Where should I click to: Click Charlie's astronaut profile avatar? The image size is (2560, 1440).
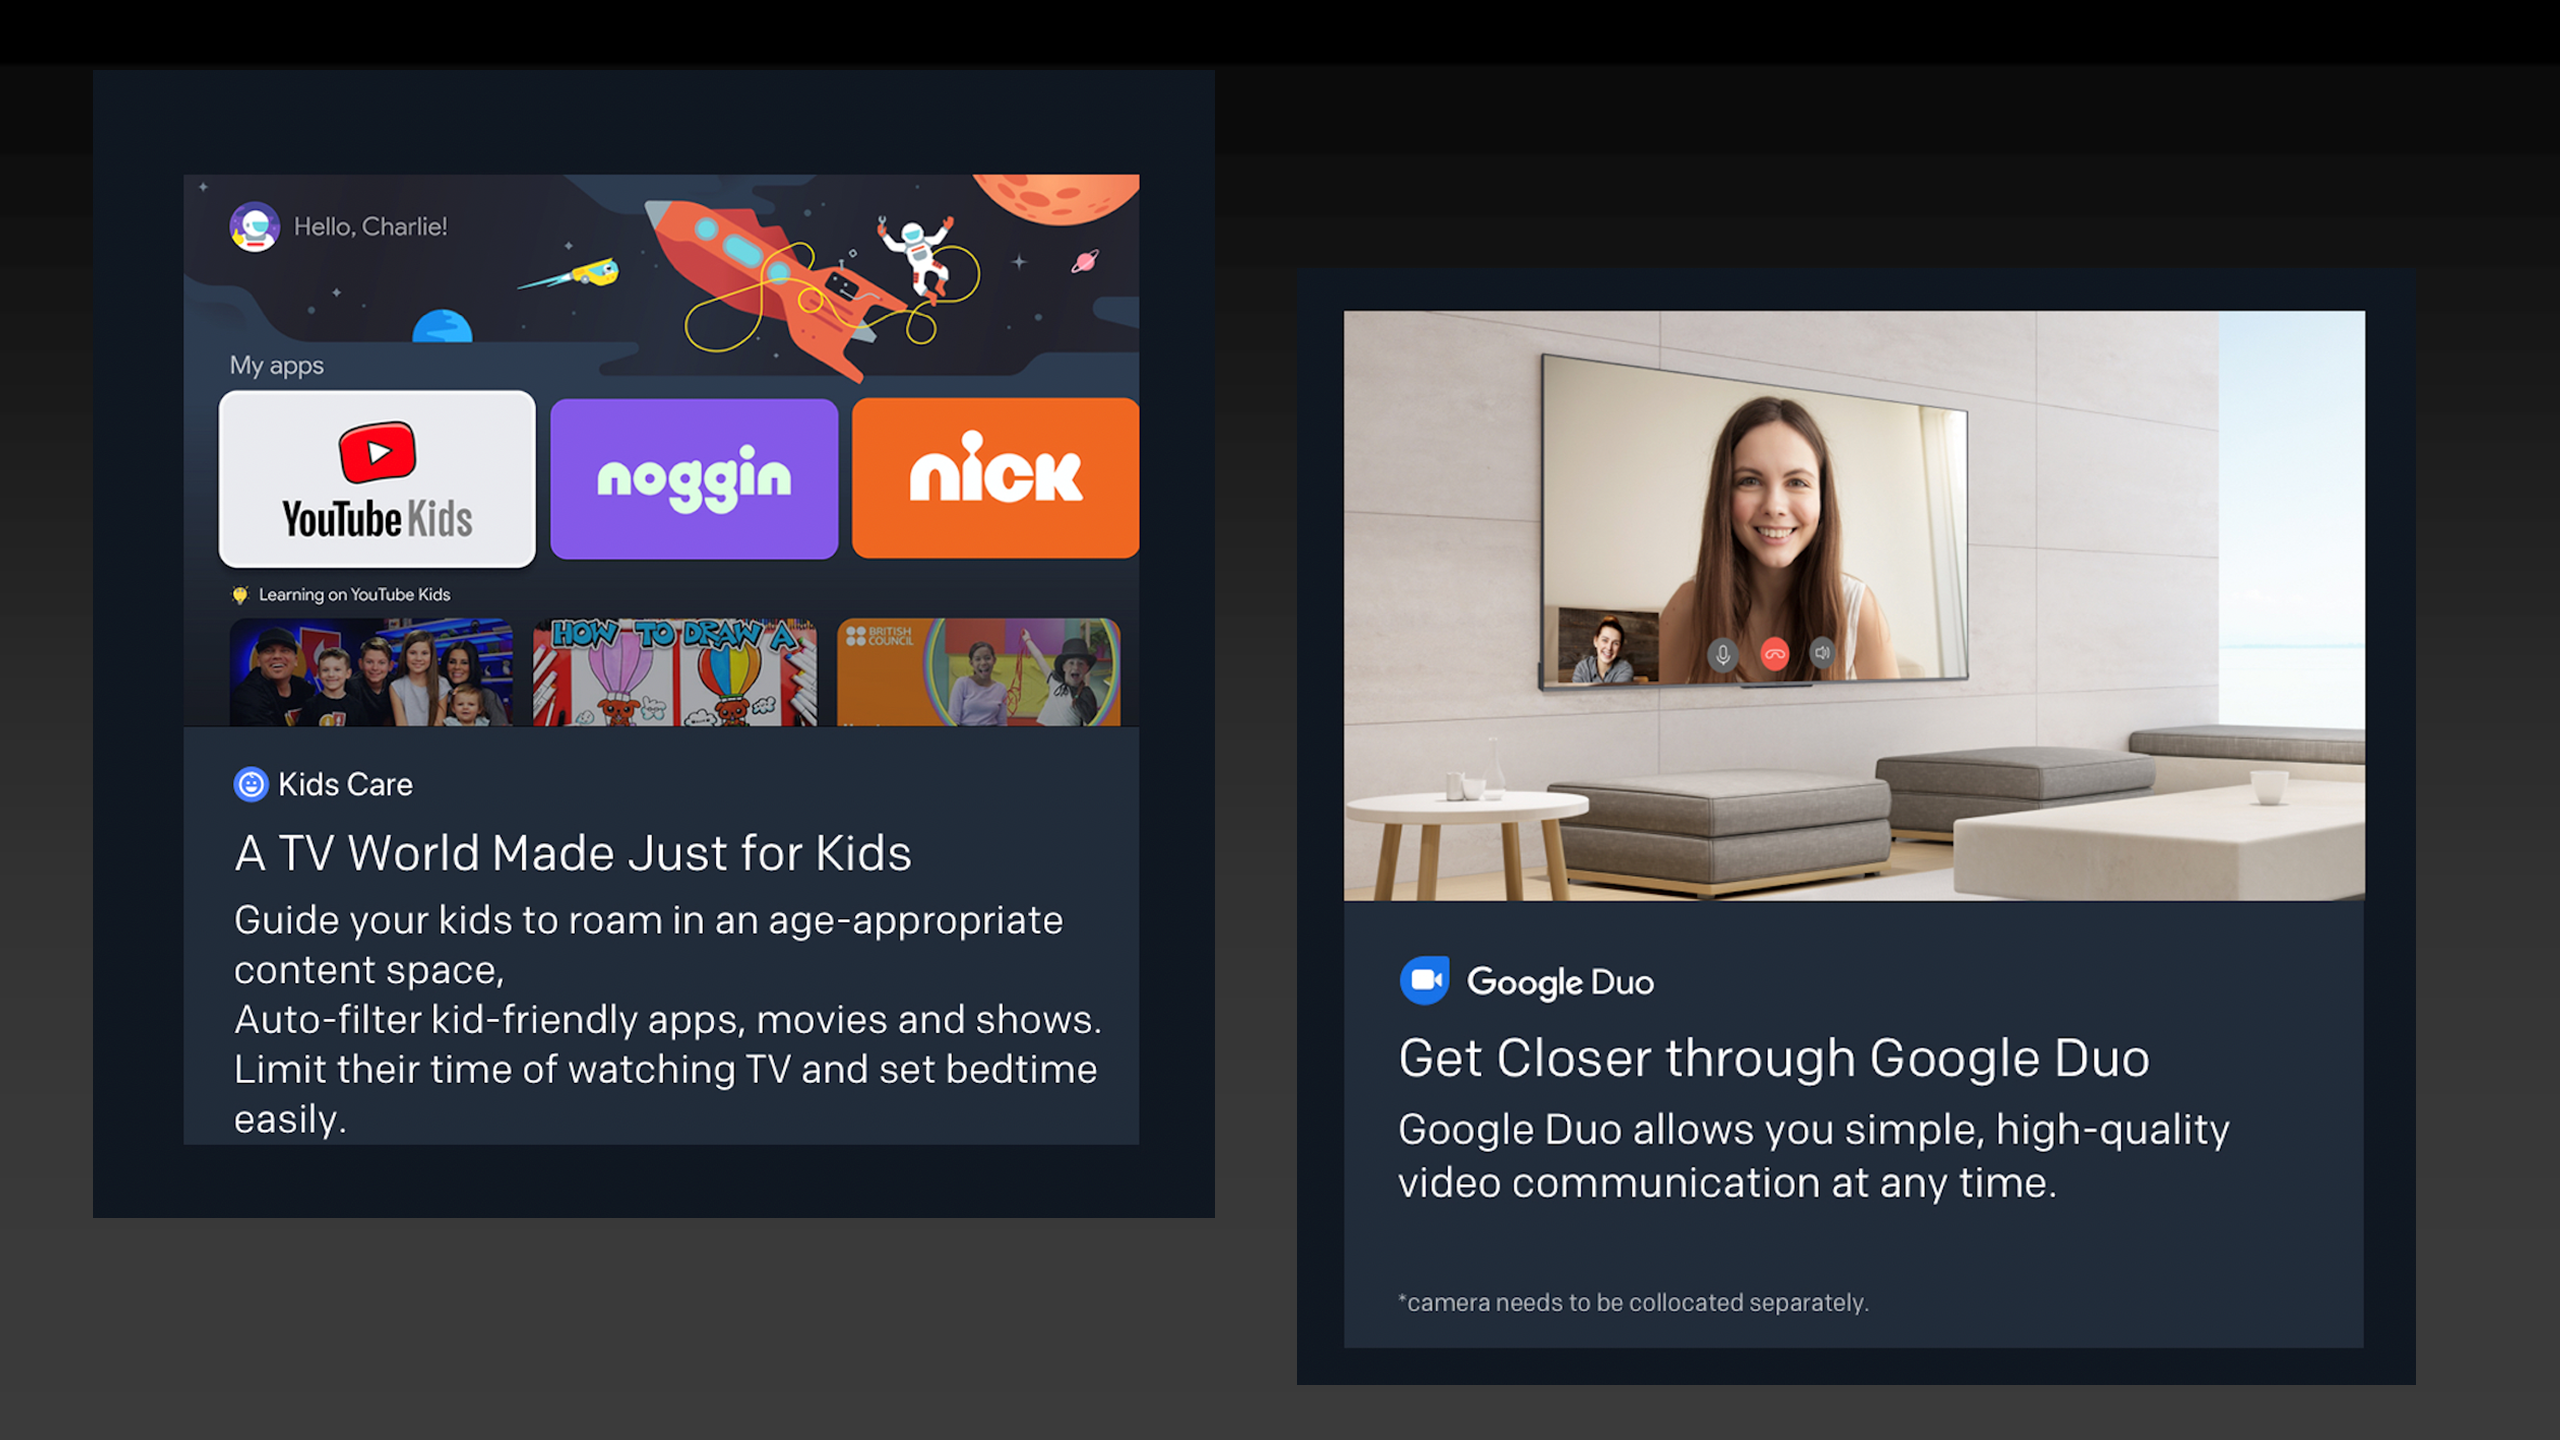(x=255, y=227)
